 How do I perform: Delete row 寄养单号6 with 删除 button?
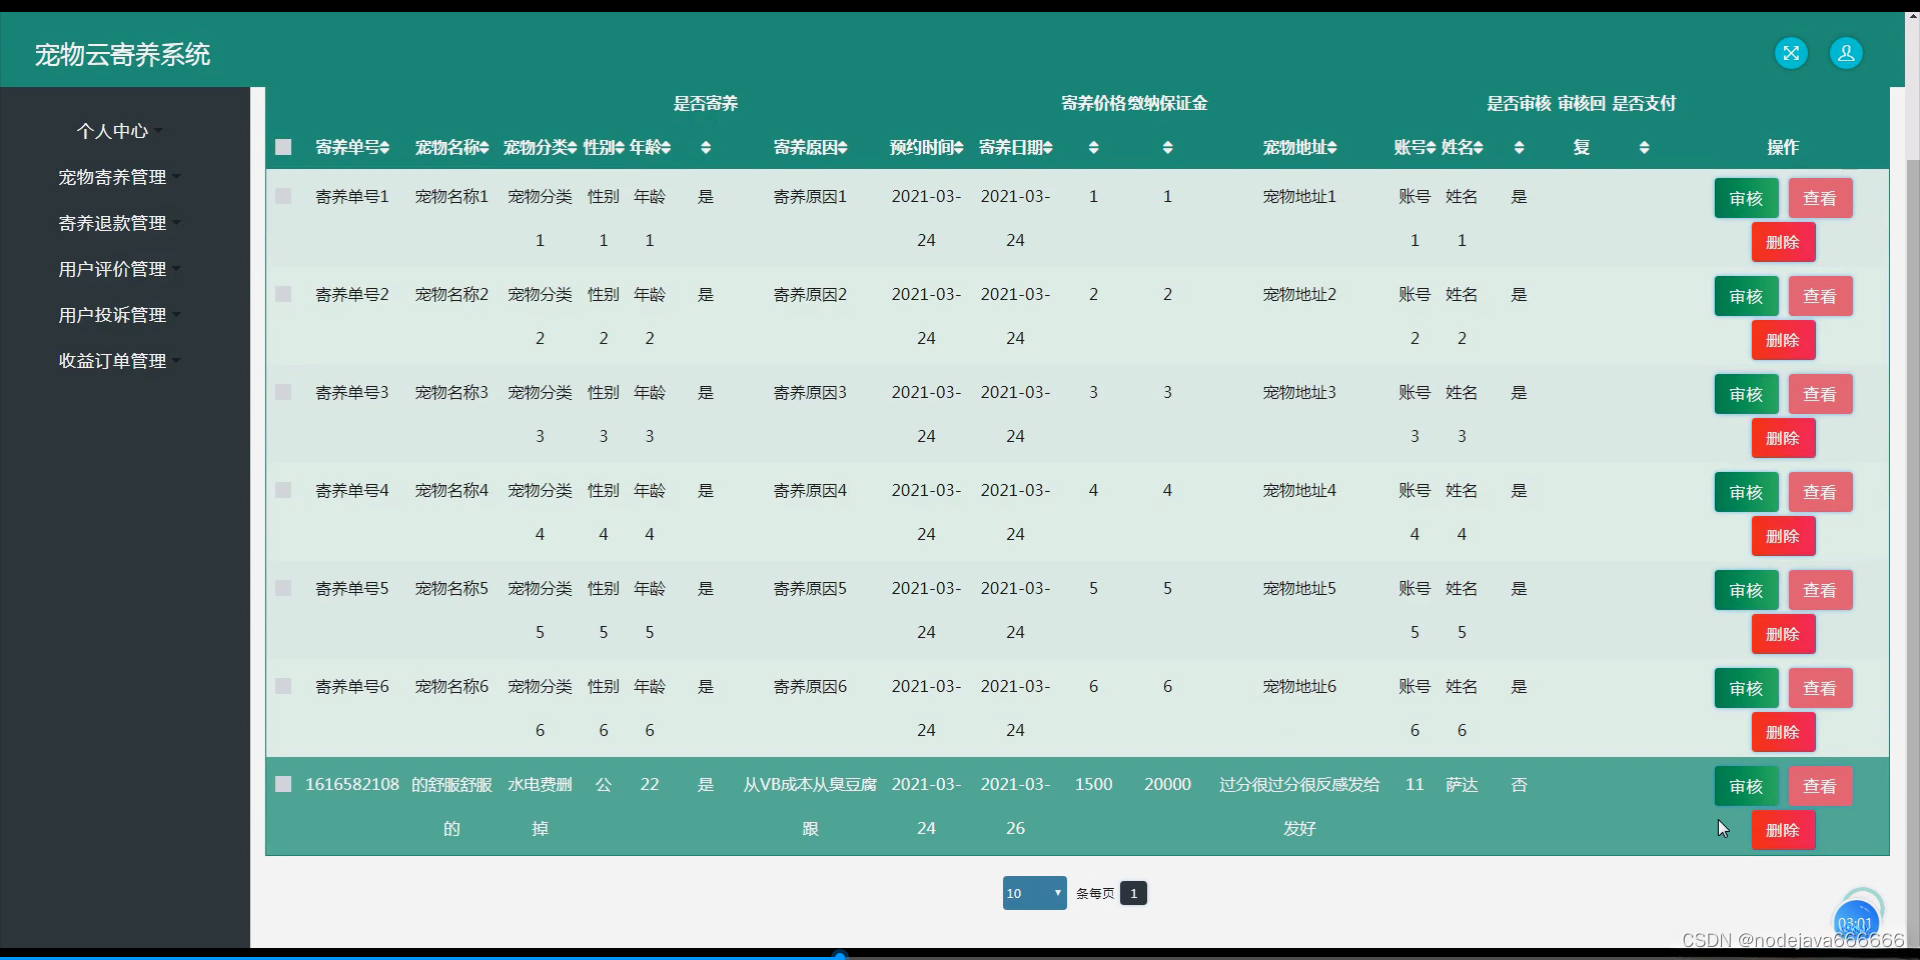click(1783, 732)
